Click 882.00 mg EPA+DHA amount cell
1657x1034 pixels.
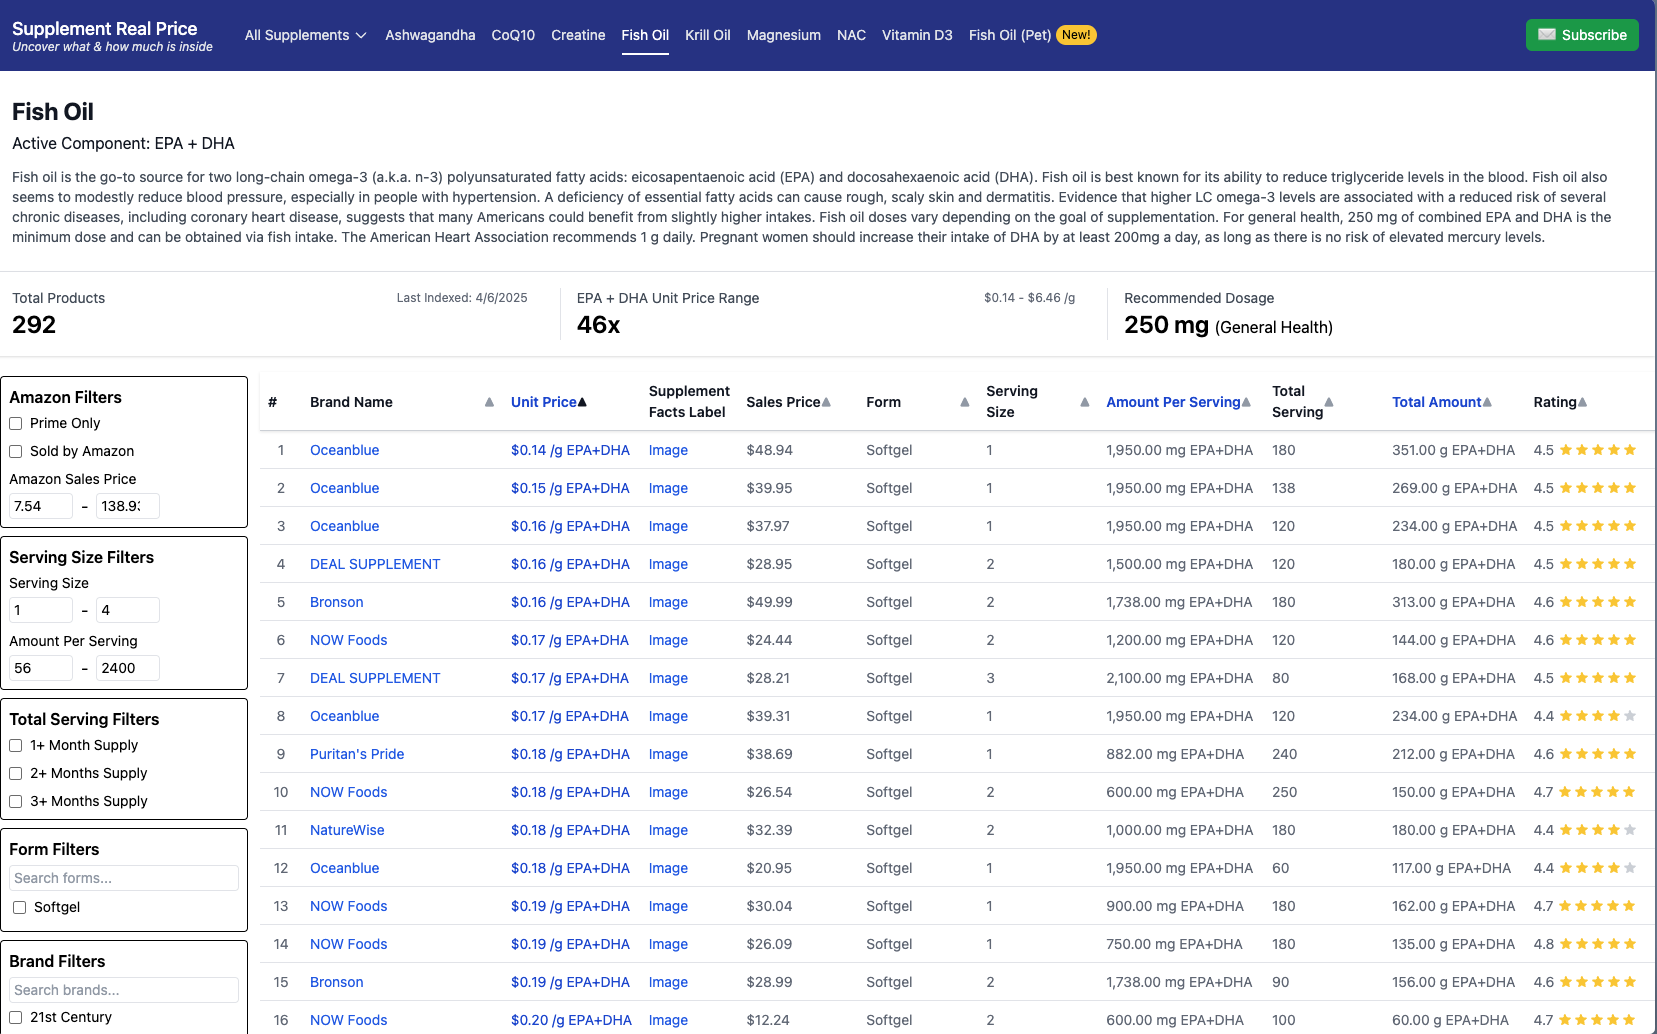[1175, 754]
